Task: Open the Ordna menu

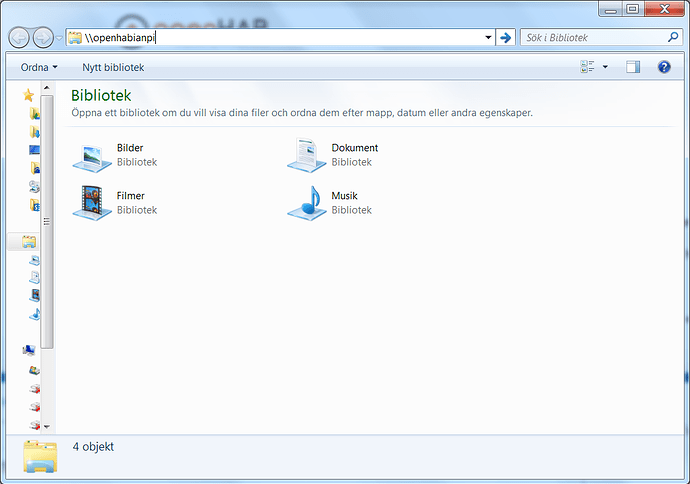Action: tap(39, 67)
